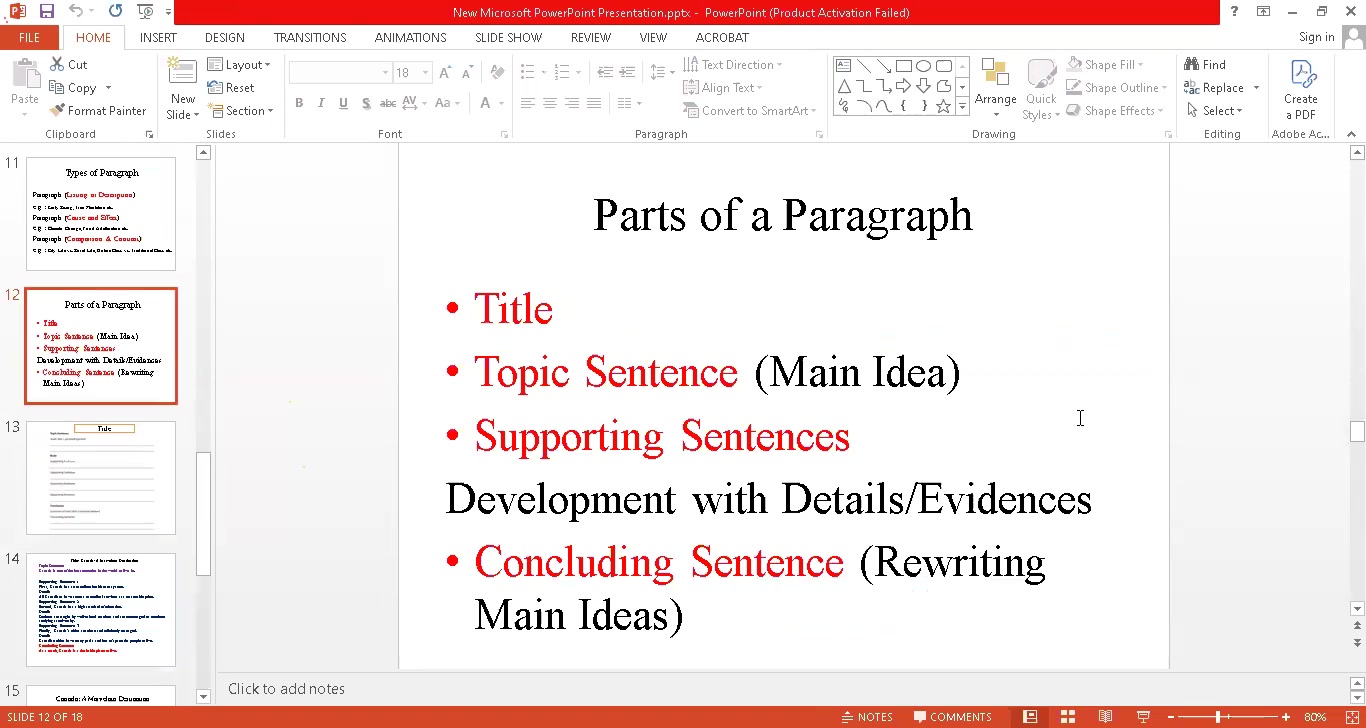Toggle Text Shadow formatting

pos(366,103)
